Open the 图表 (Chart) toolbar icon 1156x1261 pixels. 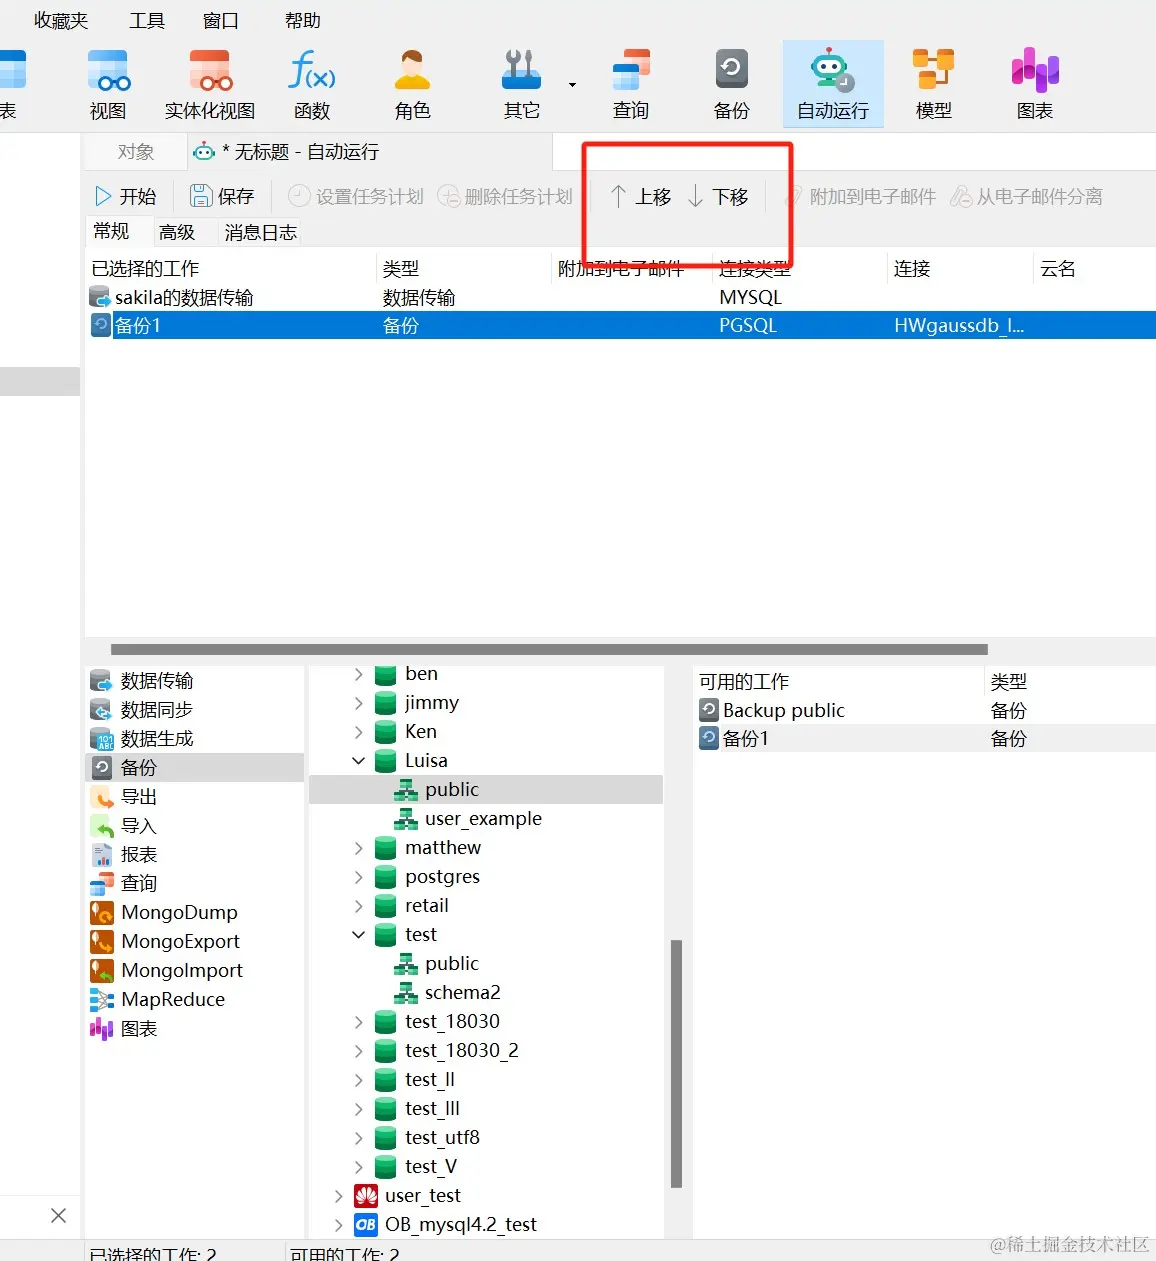click(1035, 85)
